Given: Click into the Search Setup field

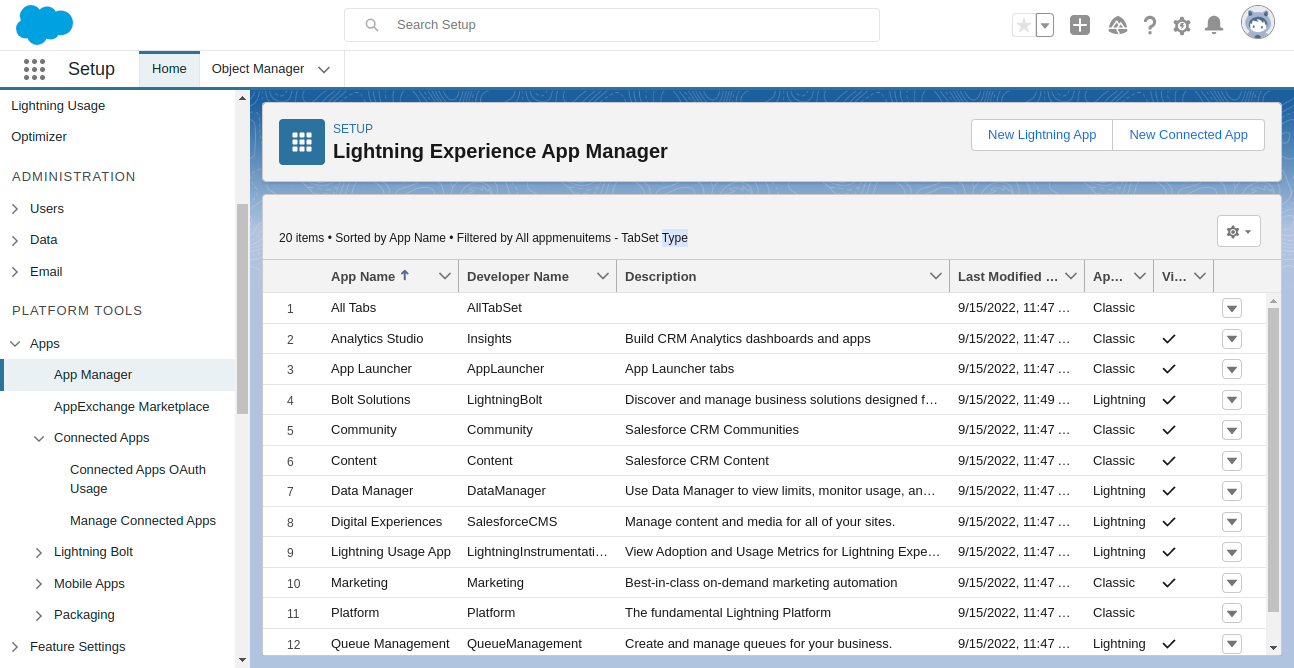Looking at the screenshot, I should (x=612, y=25).
